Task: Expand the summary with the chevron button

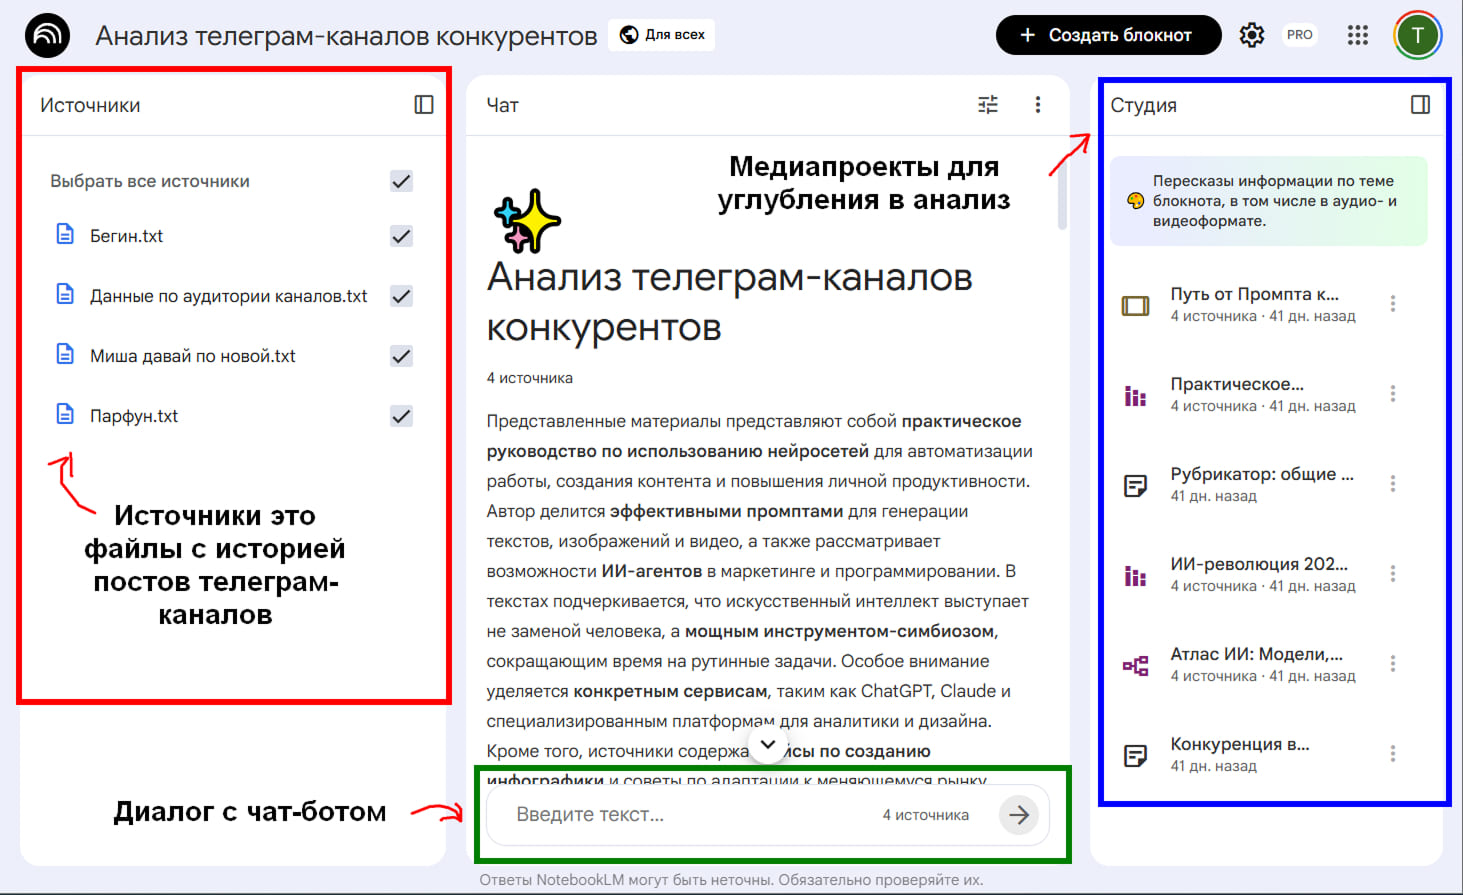Action: pos(768,745)
